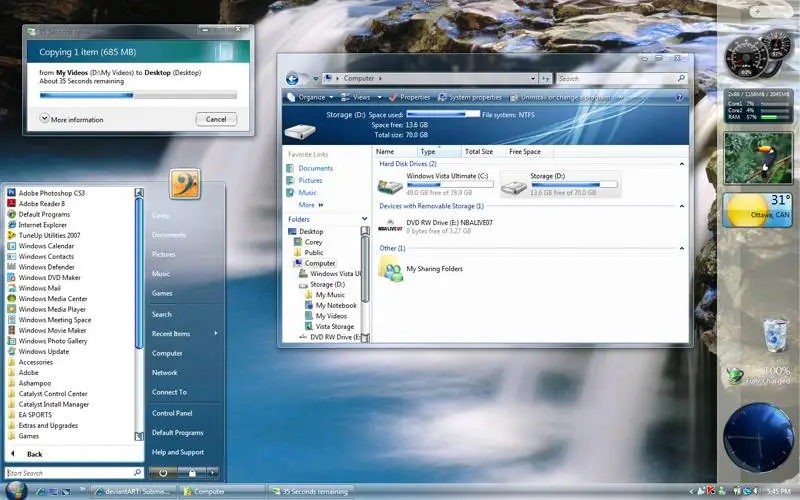Image resolution: width=800 pixels, height=500 pixels.
Task: Click the analog clock gadget
Action: (758, 437)
